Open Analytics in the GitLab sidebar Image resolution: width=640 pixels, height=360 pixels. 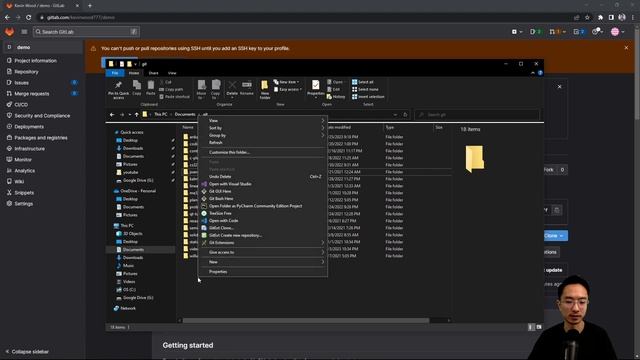tap(24, 171)
